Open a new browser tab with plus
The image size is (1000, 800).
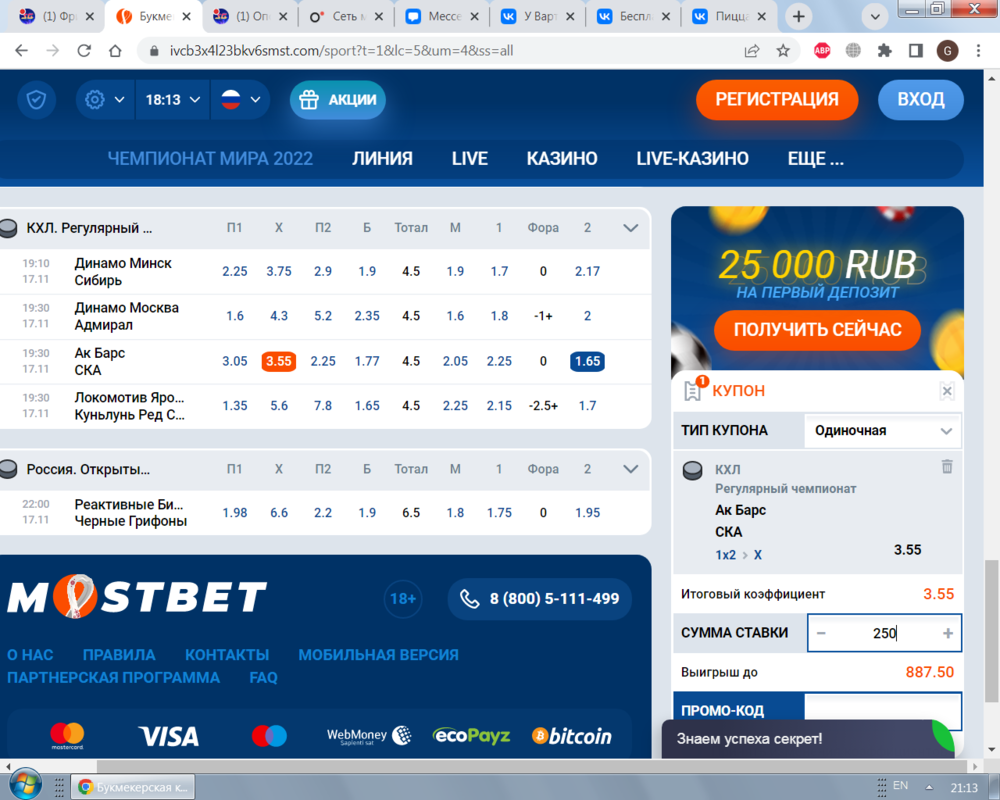[x=798, y=17]
